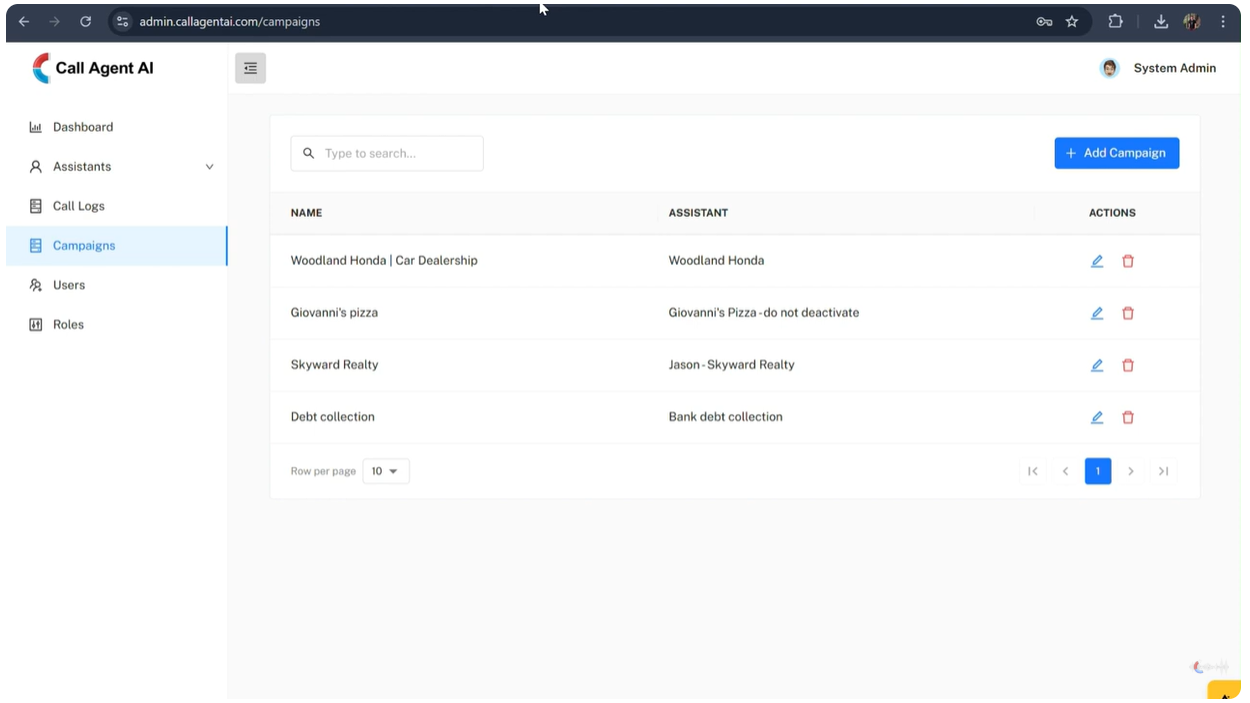The width and height of the screenshot is (1250, 703).
Task: Delete the Giovanni's pizza campaign using trash icon
Action: click(x=1128, y=313)
